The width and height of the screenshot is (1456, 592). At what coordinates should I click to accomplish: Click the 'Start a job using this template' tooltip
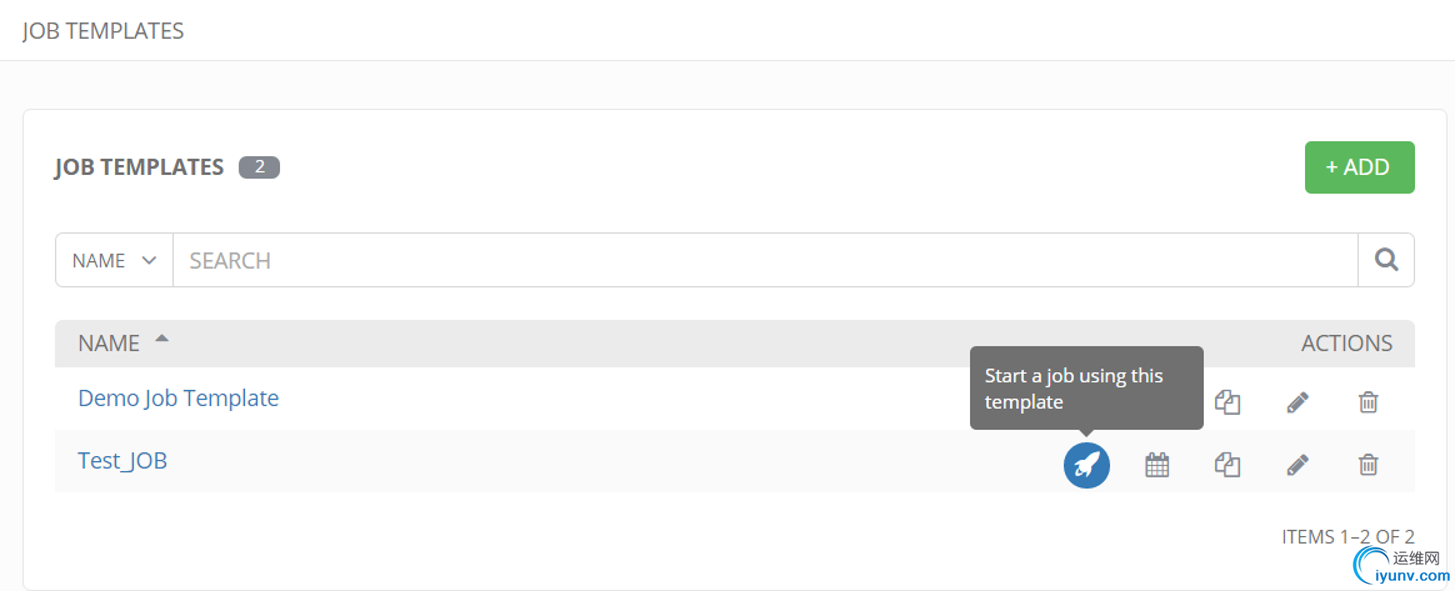[1086, 388]
